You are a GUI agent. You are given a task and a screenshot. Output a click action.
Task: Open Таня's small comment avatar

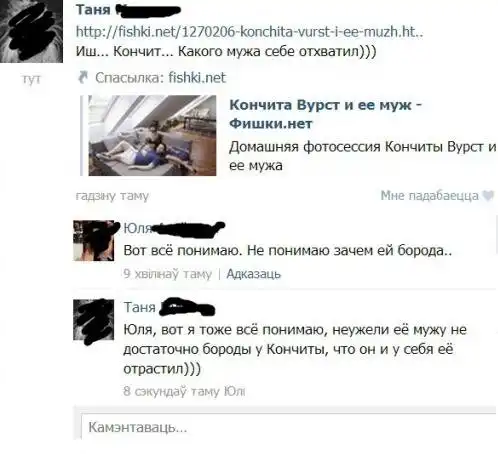[x=94, y=320]
